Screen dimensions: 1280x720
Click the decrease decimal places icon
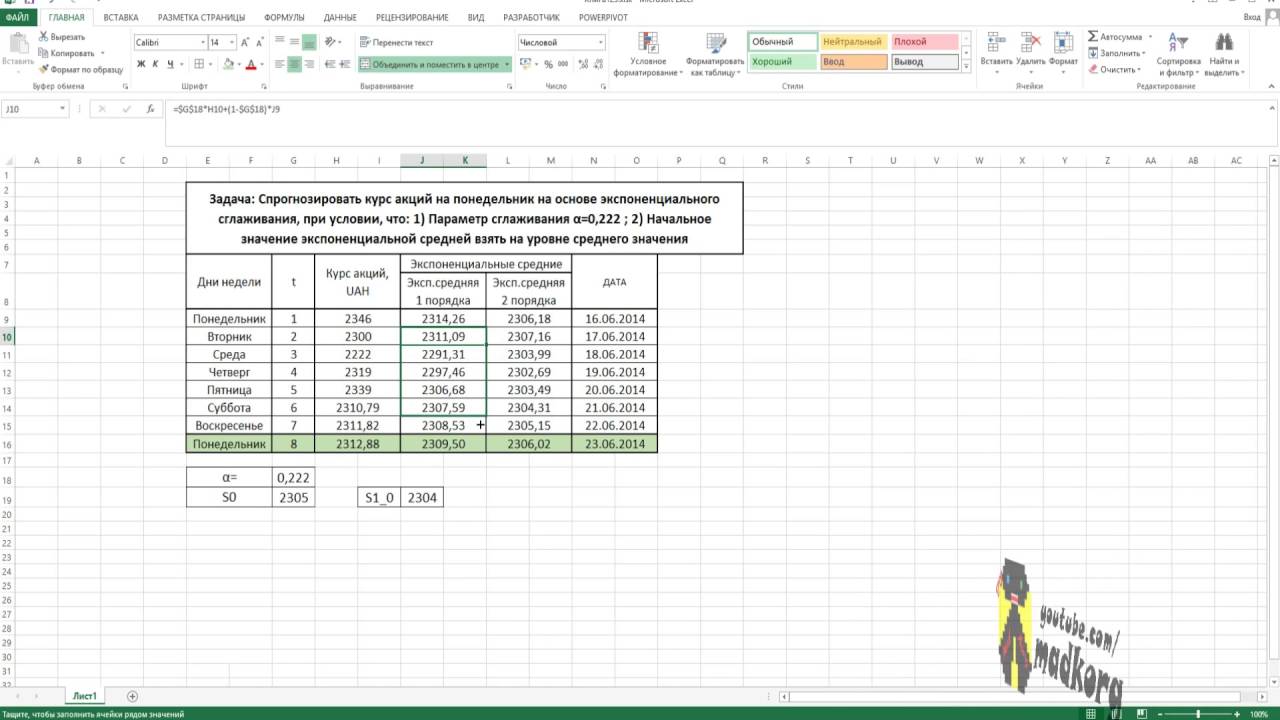click(x=598, y=64)
